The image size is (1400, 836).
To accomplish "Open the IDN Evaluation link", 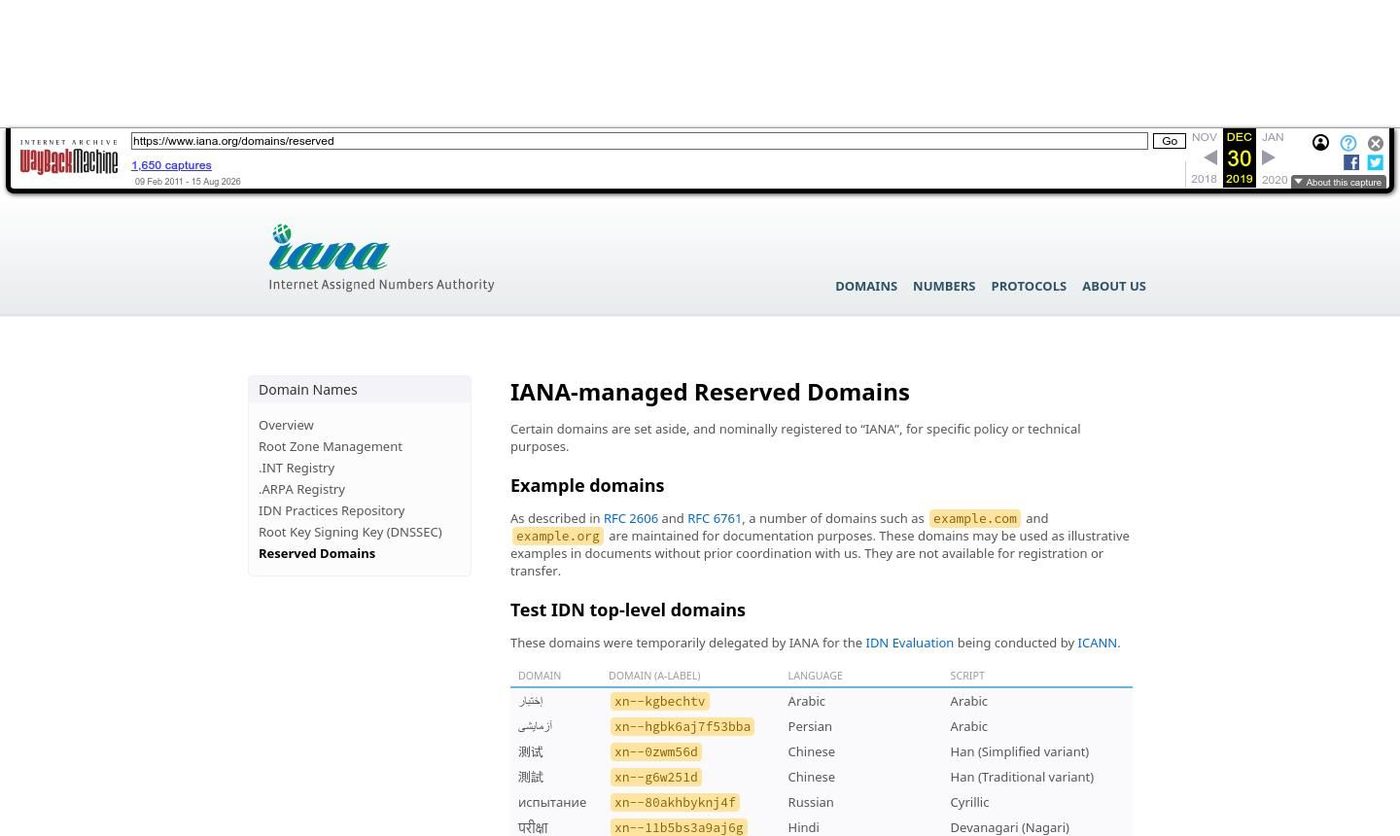I will coord(909,643).
